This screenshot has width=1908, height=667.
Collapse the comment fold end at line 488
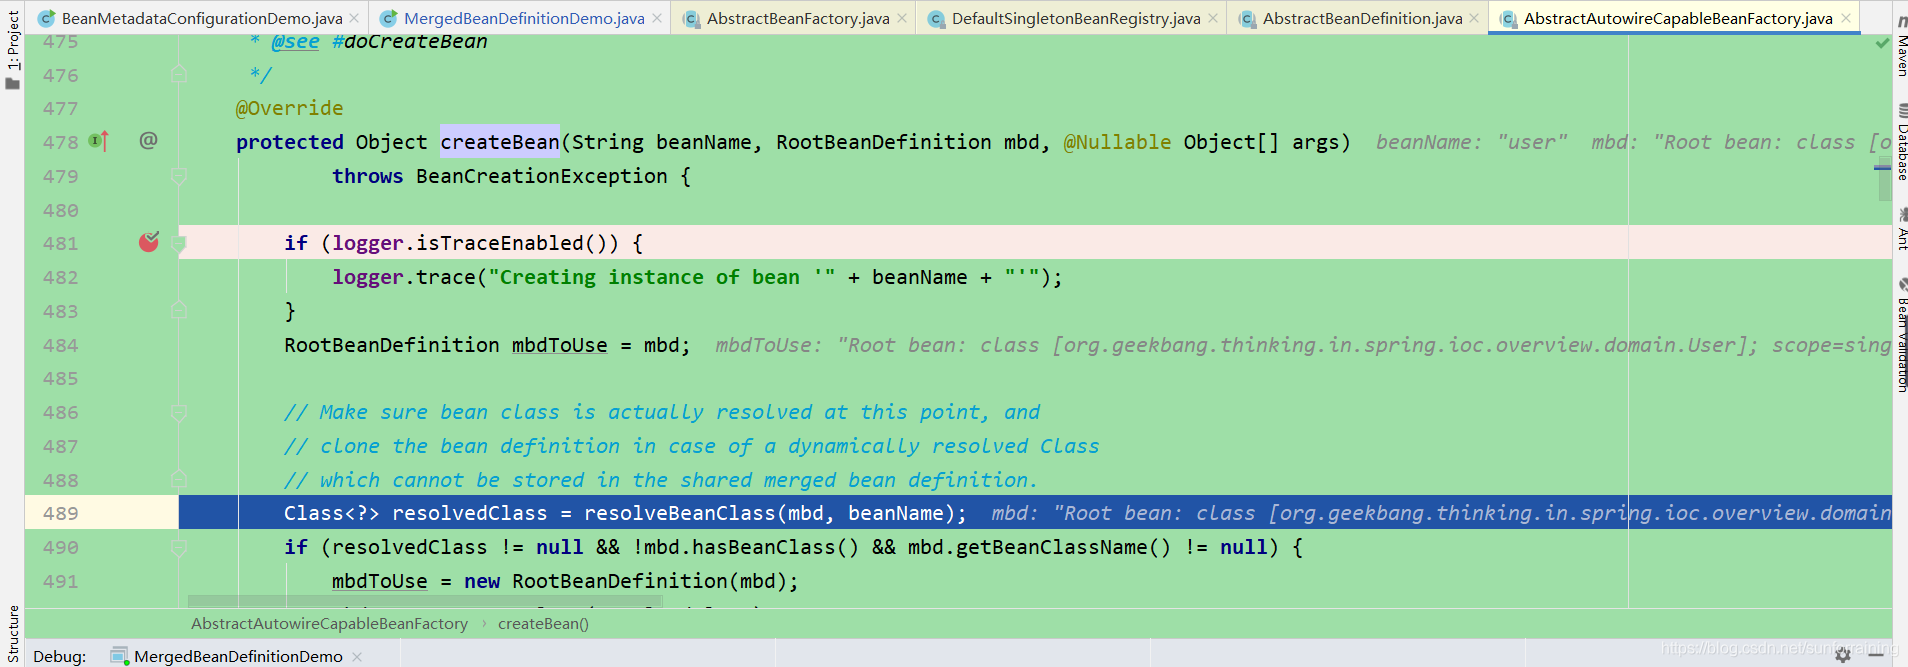[x=179, y=479]
